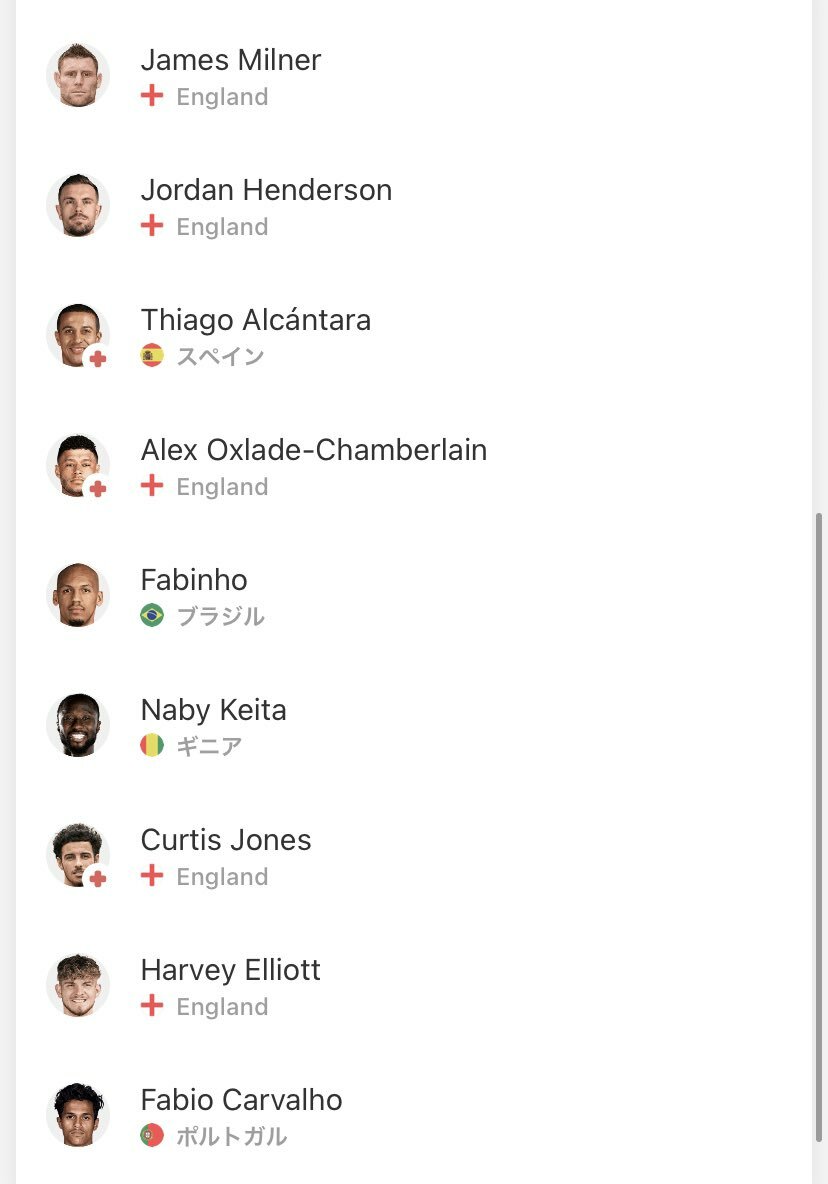
Task: Open James Milner's player avatar
Action: point(78,76)
